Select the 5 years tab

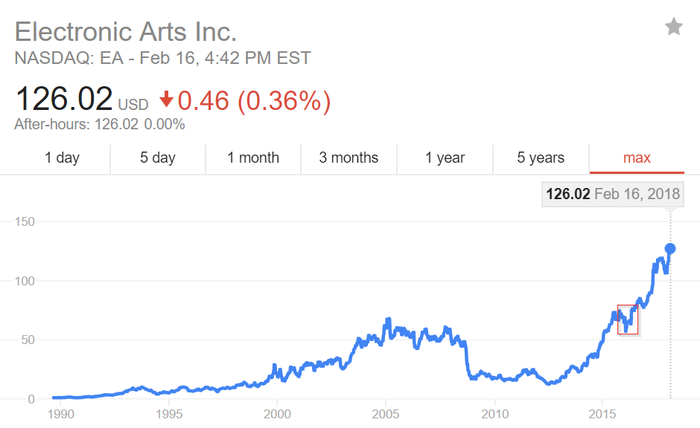click(541, 158)
